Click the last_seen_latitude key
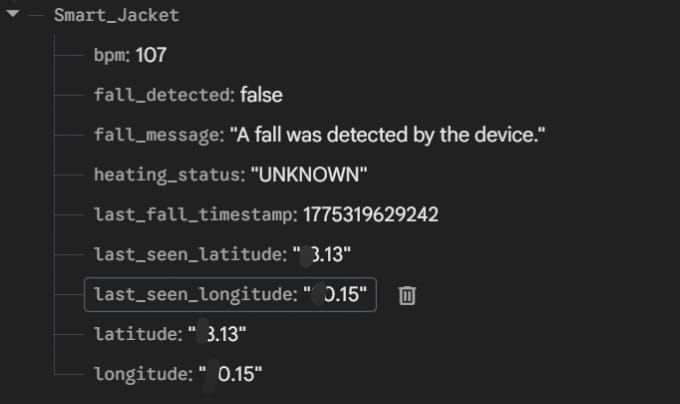 pyautogui.click(x=189, y=255)
